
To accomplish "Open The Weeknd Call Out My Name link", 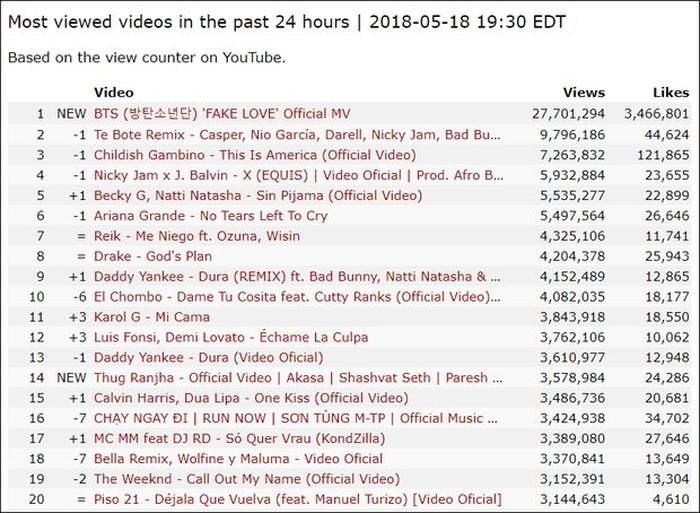I will tap(246, 479).
